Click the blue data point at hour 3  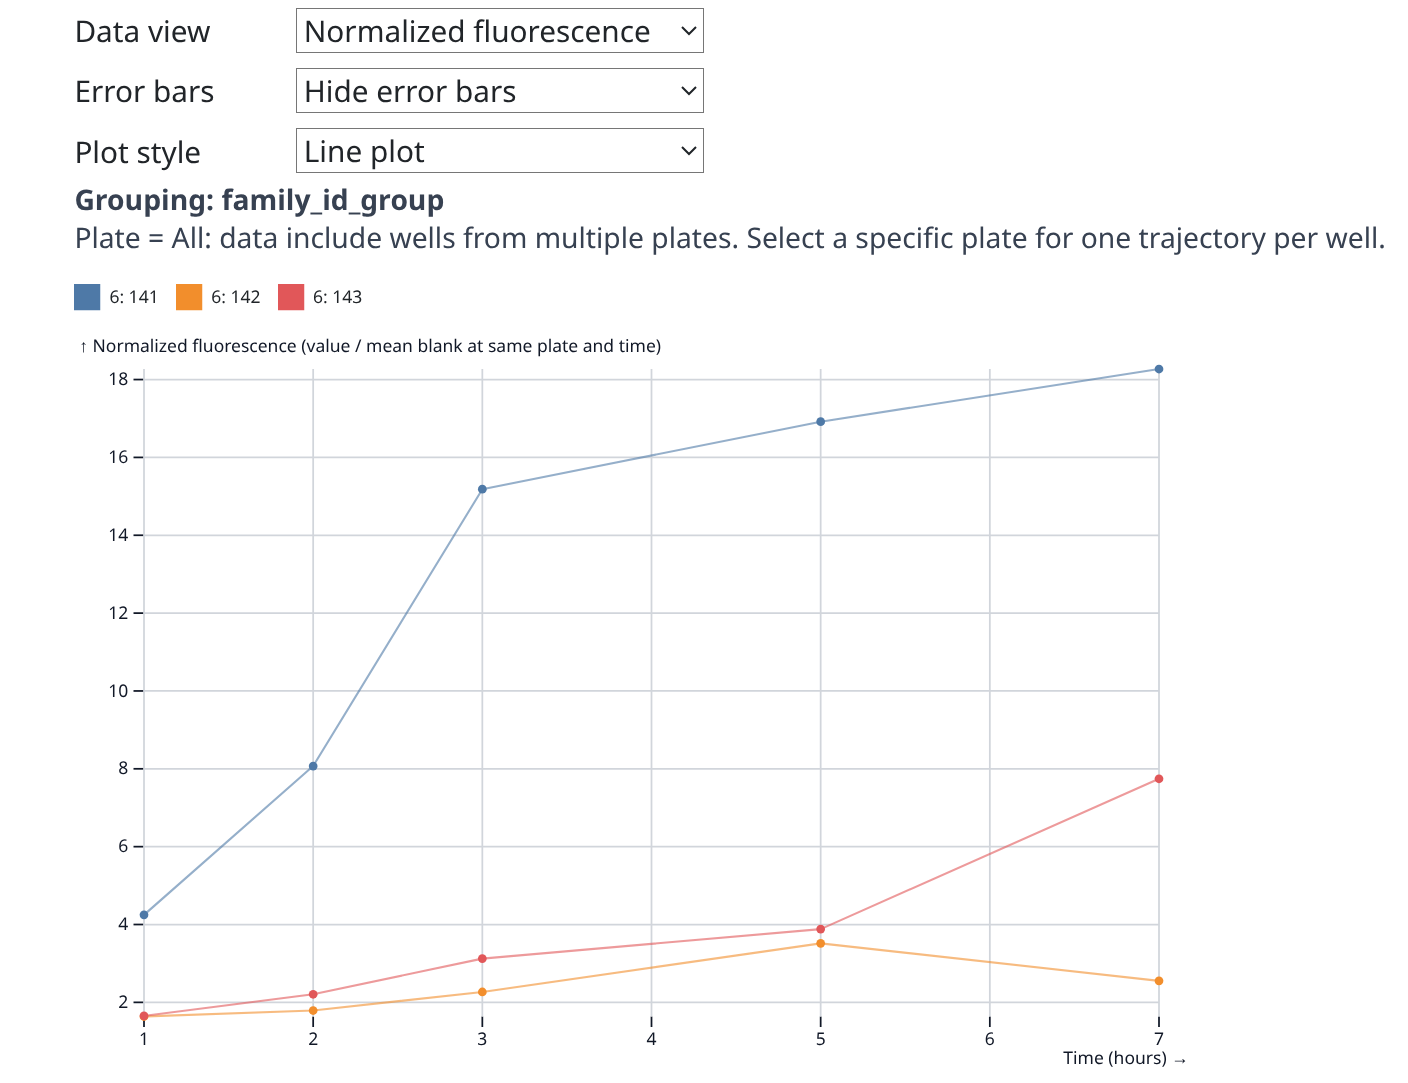pyautogui.click(x=482, y=489)
